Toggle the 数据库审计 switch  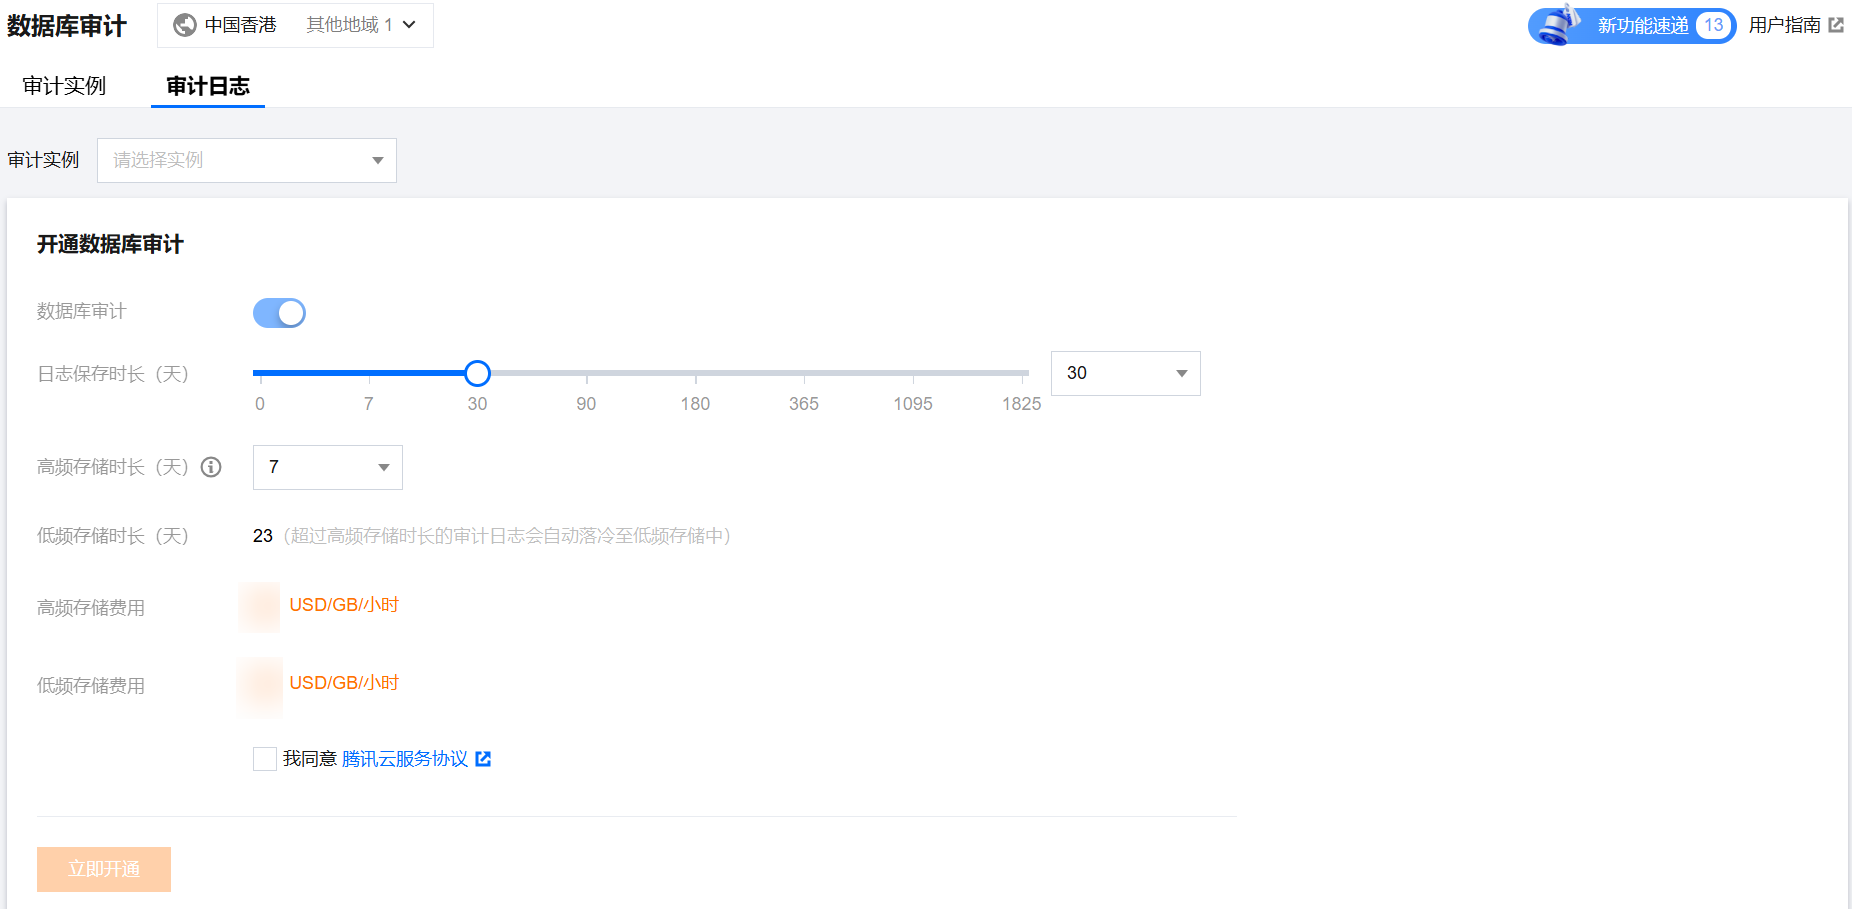click(x=279, y=313)
